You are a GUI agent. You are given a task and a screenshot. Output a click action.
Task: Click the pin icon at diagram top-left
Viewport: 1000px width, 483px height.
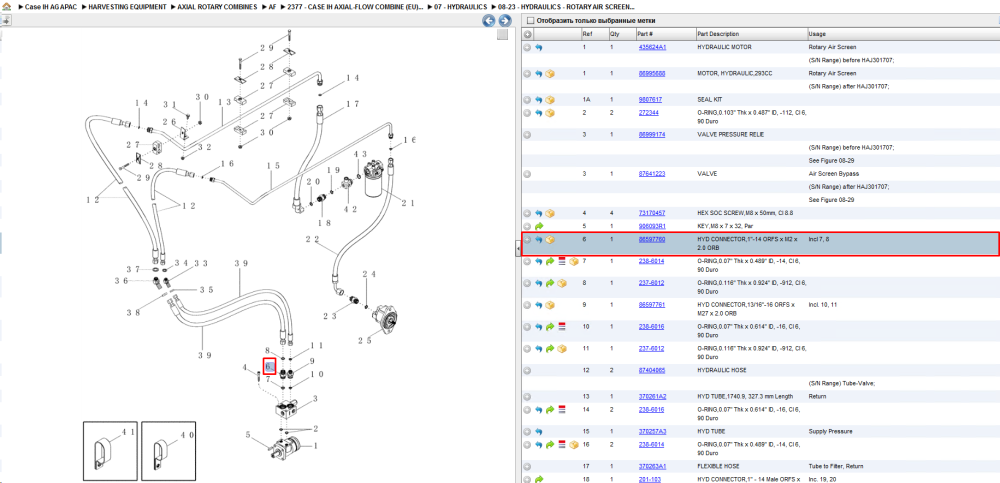coord(5,20)
